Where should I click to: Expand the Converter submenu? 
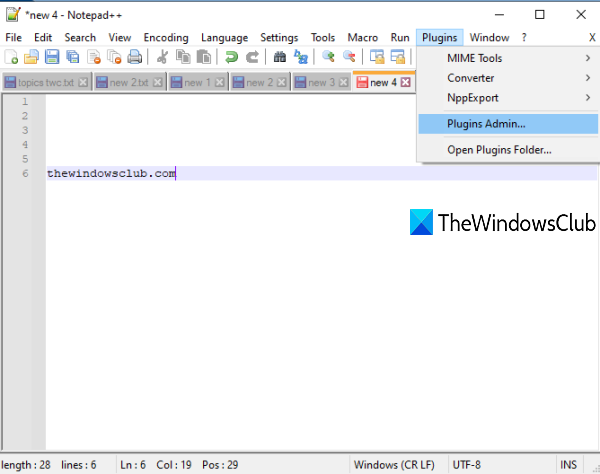pos(508,78)
